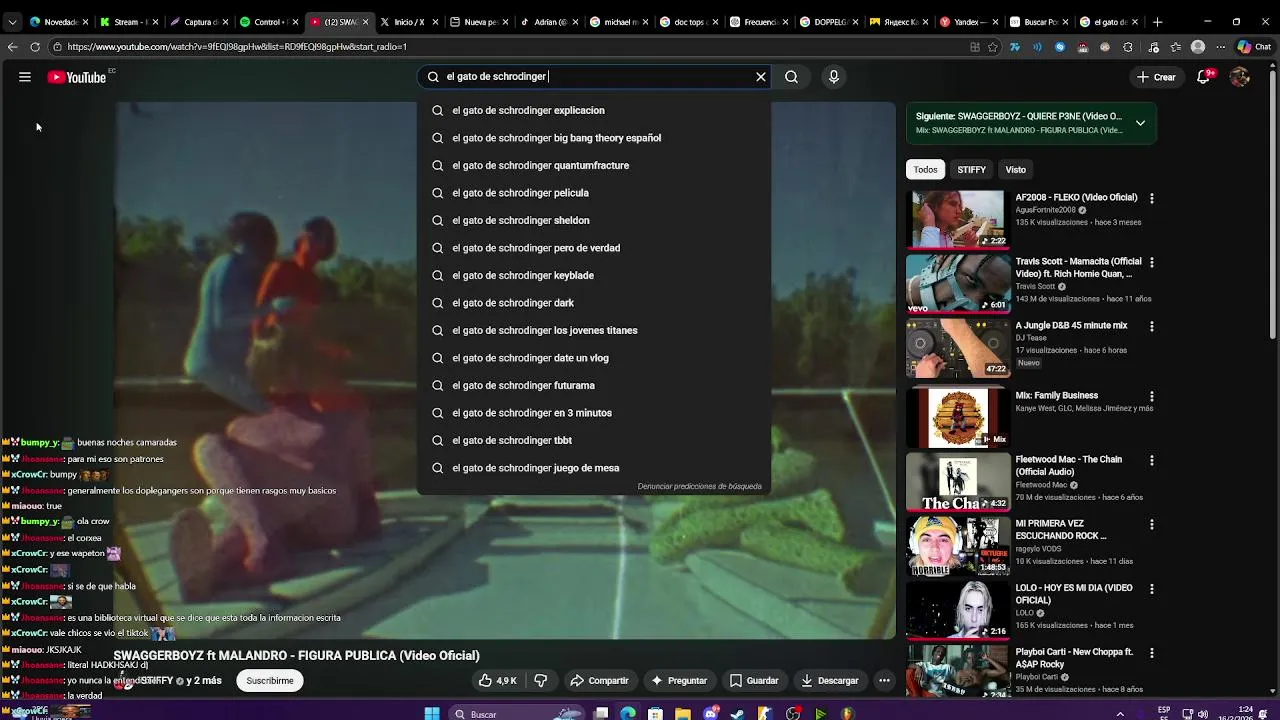Pick suggestion 'el gato de schrodinger tbbt'

pos(594,440)
